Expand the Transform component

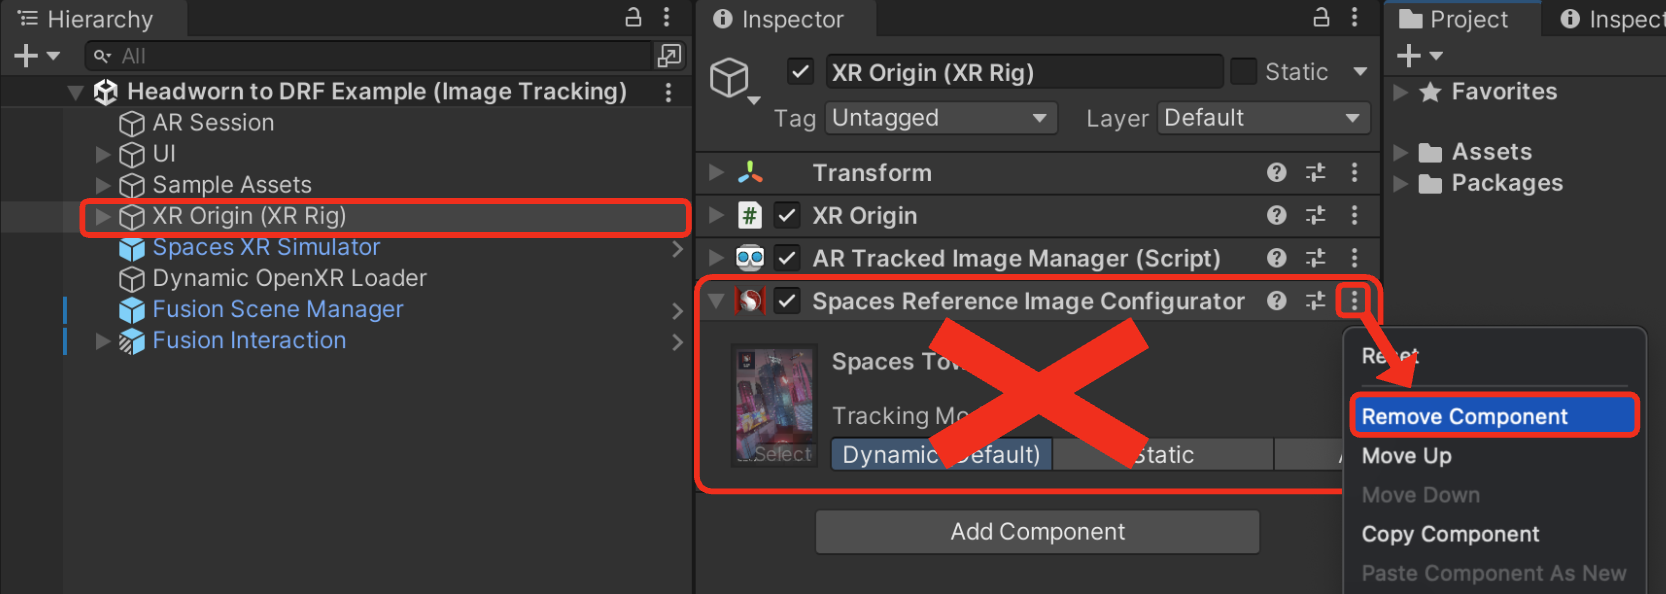click(x=716, y=172)
